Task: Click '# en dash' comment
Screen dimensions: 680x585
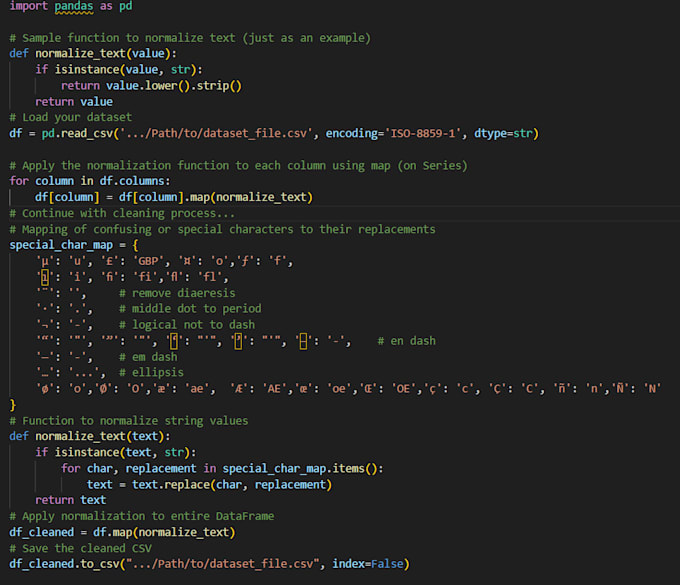Action: point(406,341)
